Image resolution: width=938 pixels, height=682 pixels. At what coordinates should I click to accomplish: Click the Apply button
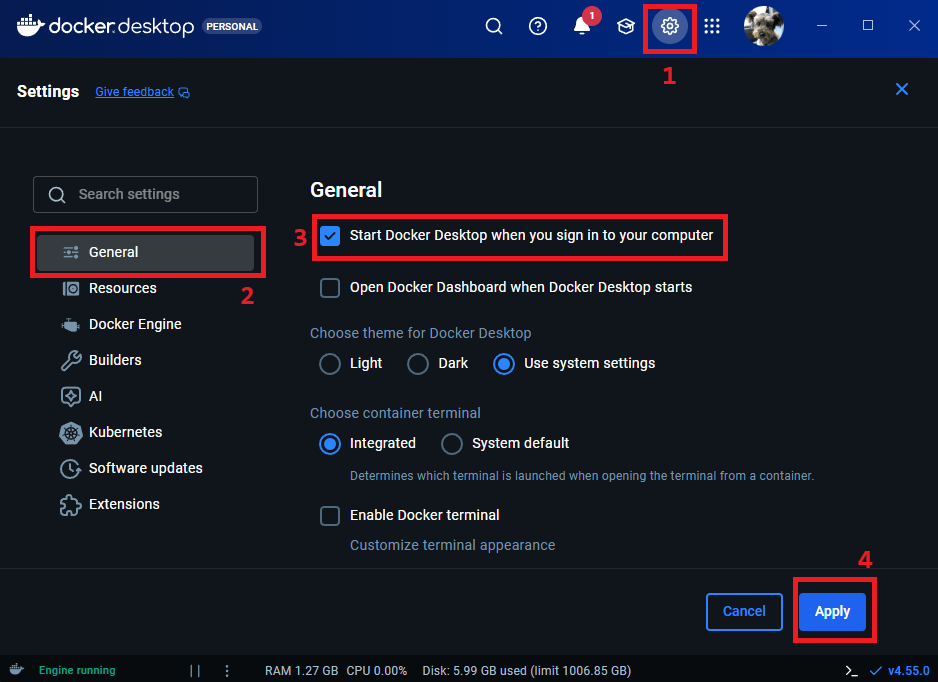point(832,611)
